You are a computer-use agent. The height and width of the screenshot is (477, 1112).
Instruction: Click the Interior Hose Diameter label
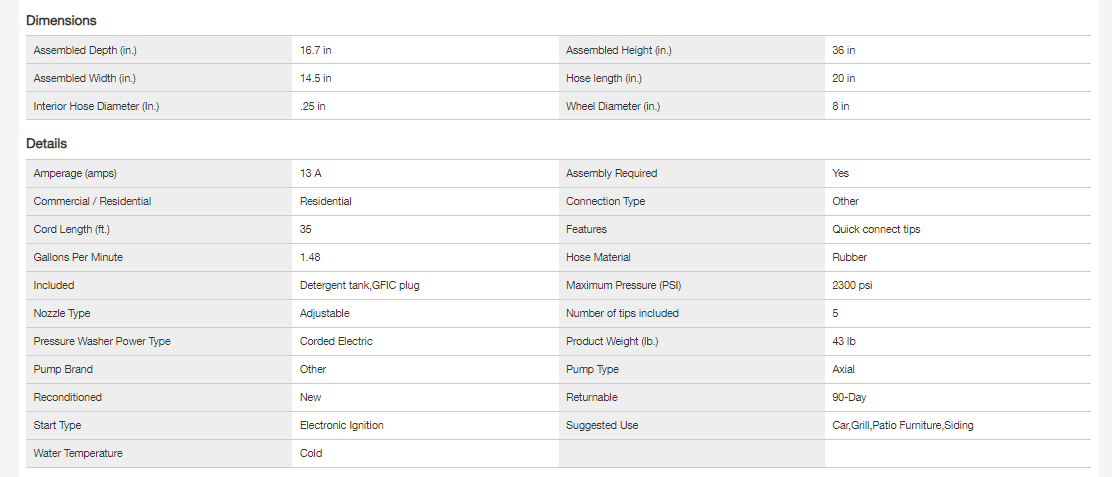(96, 106)
